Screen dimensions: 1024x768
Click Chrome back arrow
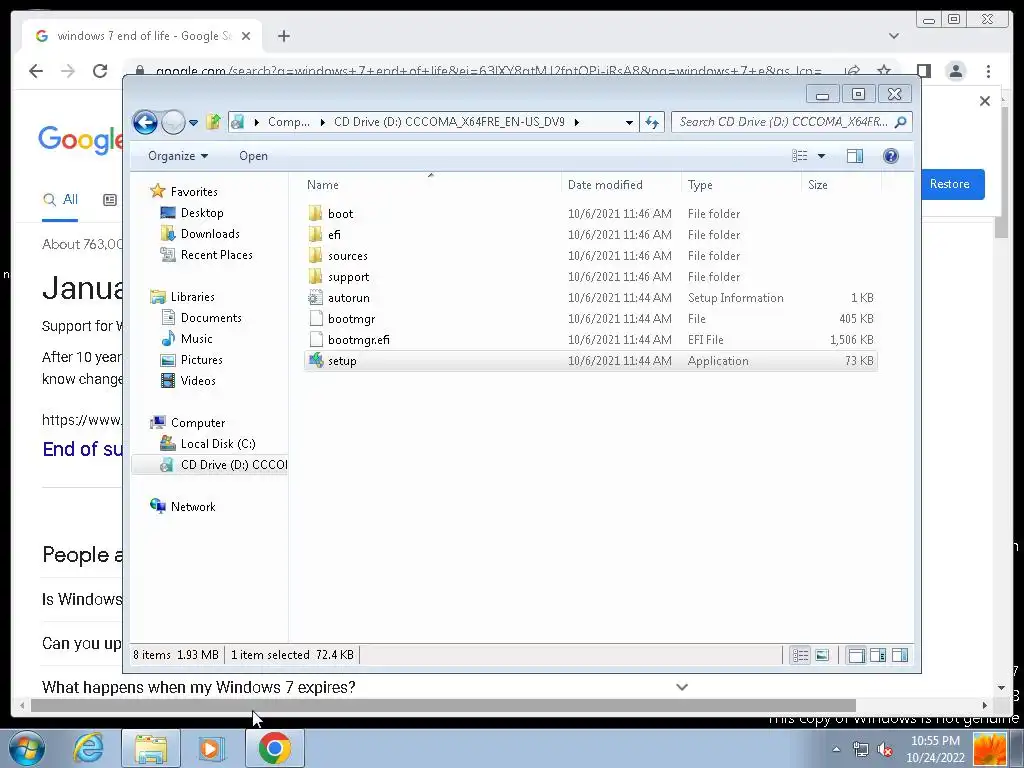(x=36, y=71)
